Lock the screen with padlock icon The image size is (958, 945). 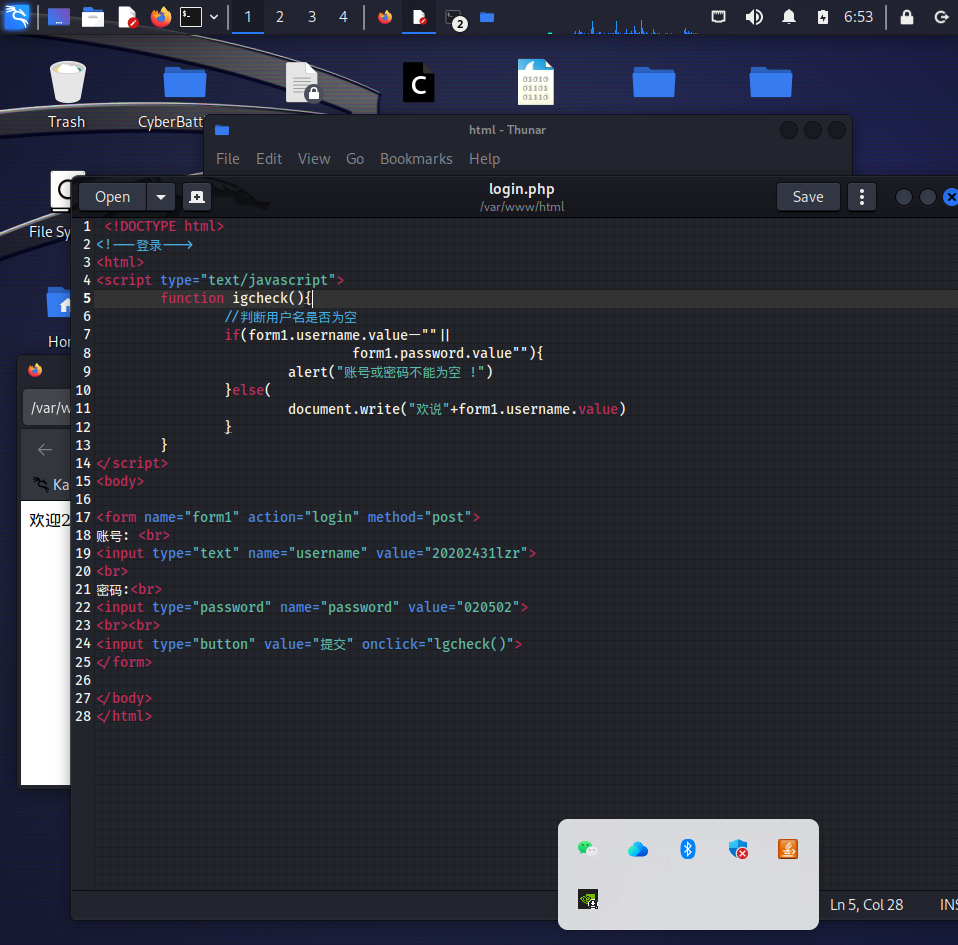pos(907,17)
